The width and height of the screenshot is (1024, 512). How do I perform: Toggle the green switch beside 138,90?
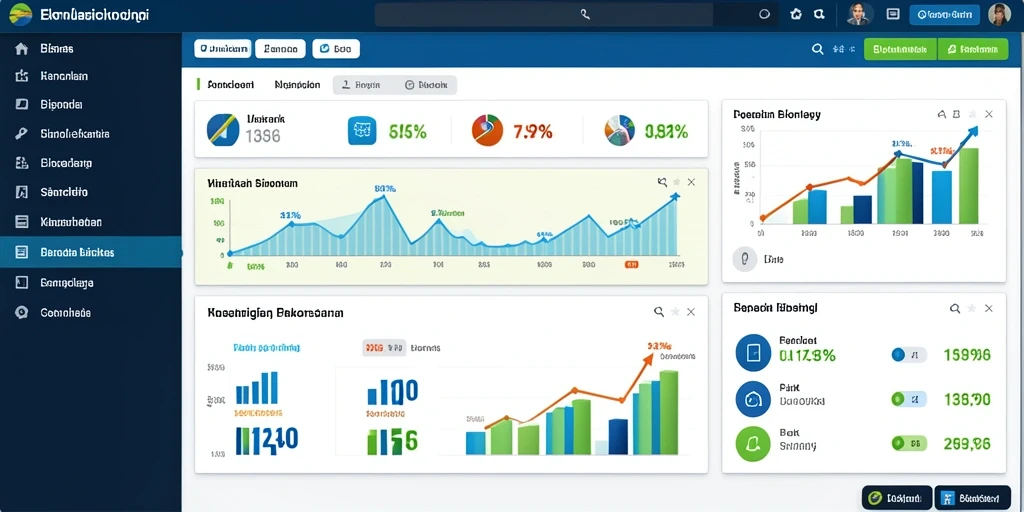pyautogui.click(x=908, y=398)
